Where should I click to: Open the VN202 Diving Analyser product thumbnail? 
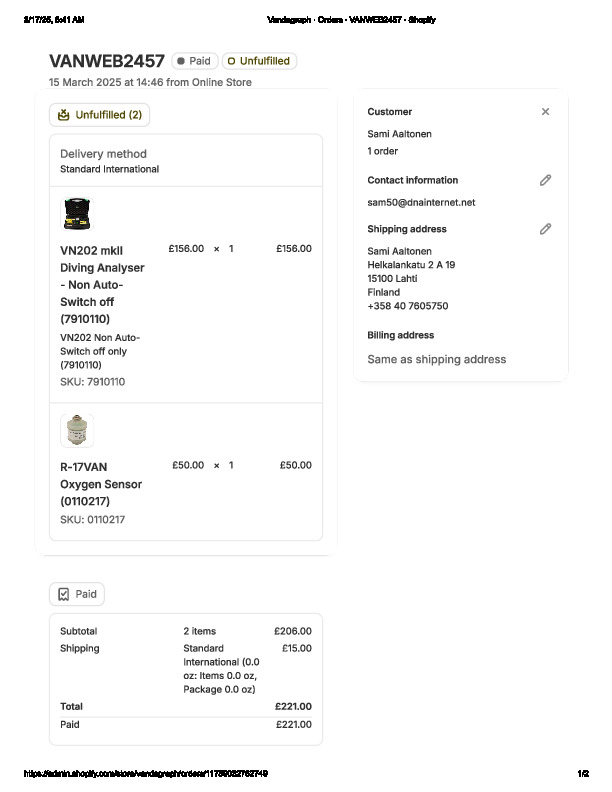77,214
